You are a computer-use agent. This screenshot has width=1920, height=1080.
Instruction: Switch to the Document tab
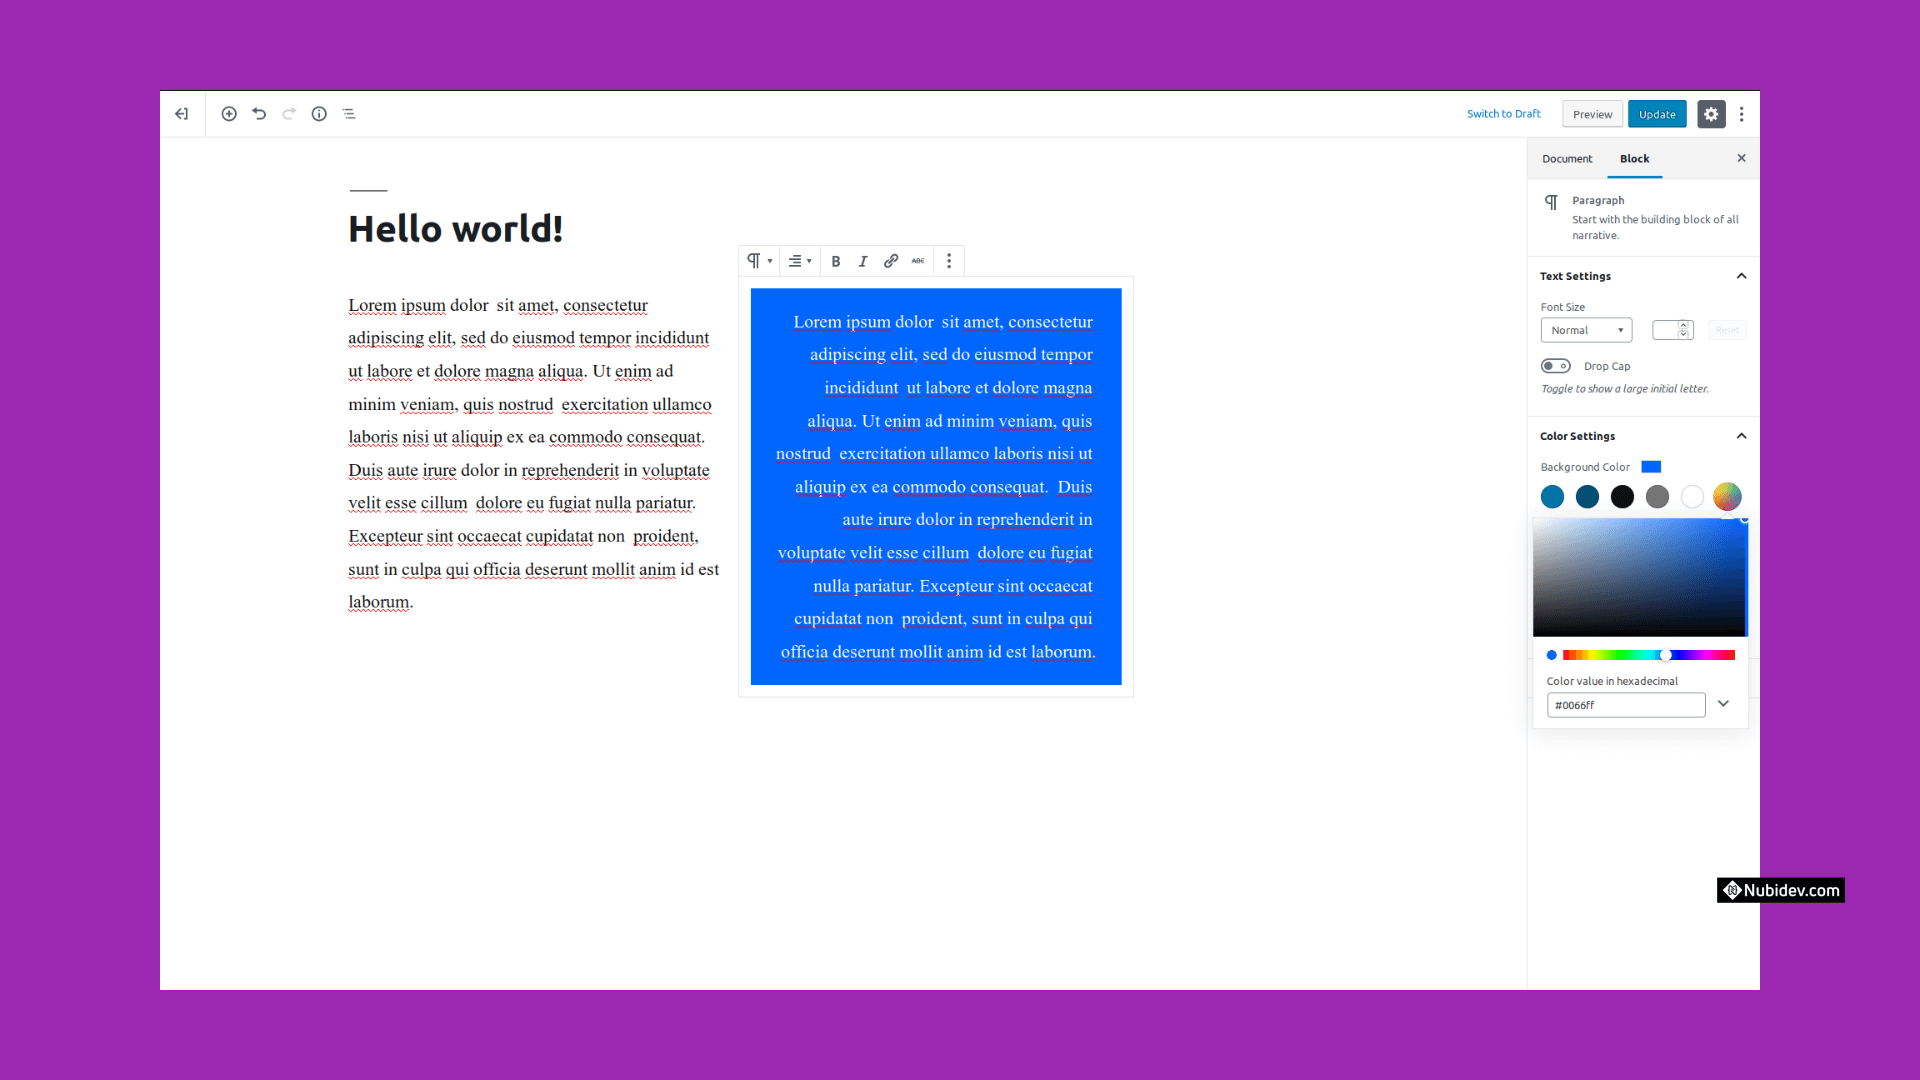coord(1566,159)
